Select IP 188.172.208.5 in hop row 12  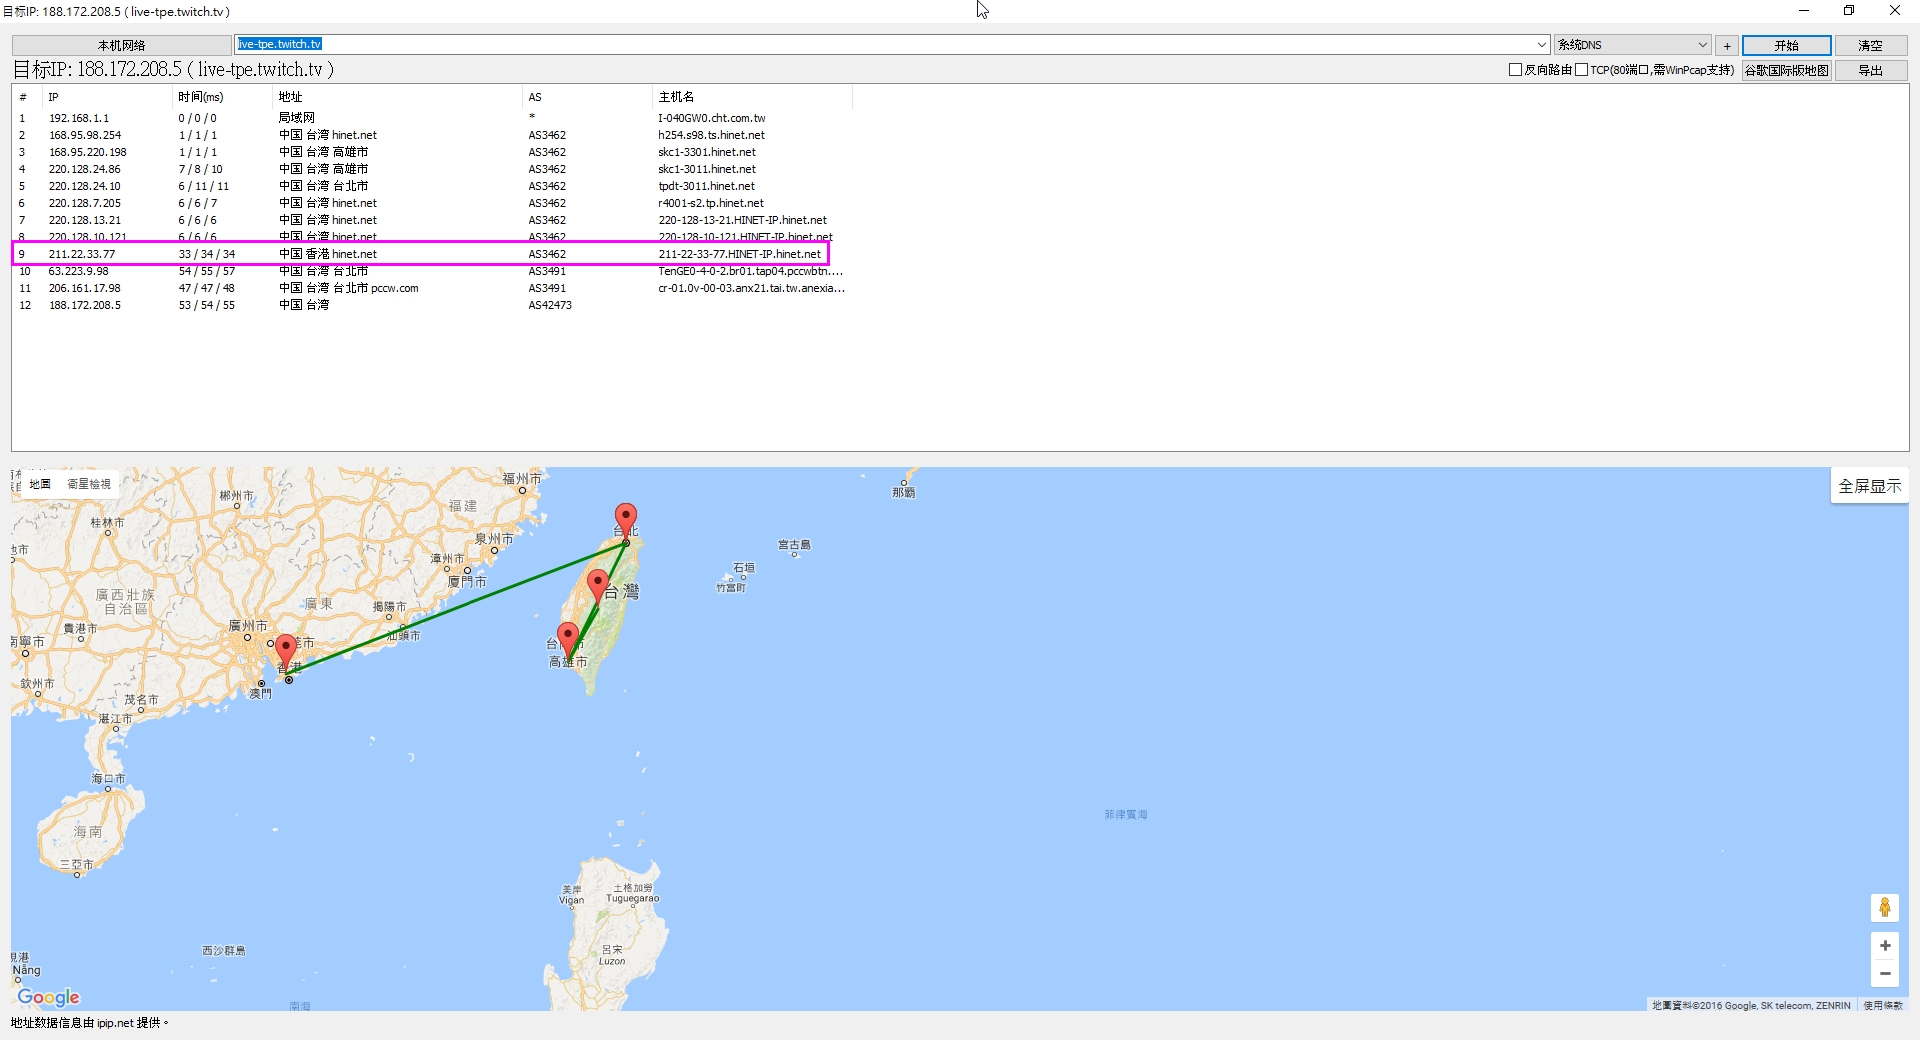[85, 305]
